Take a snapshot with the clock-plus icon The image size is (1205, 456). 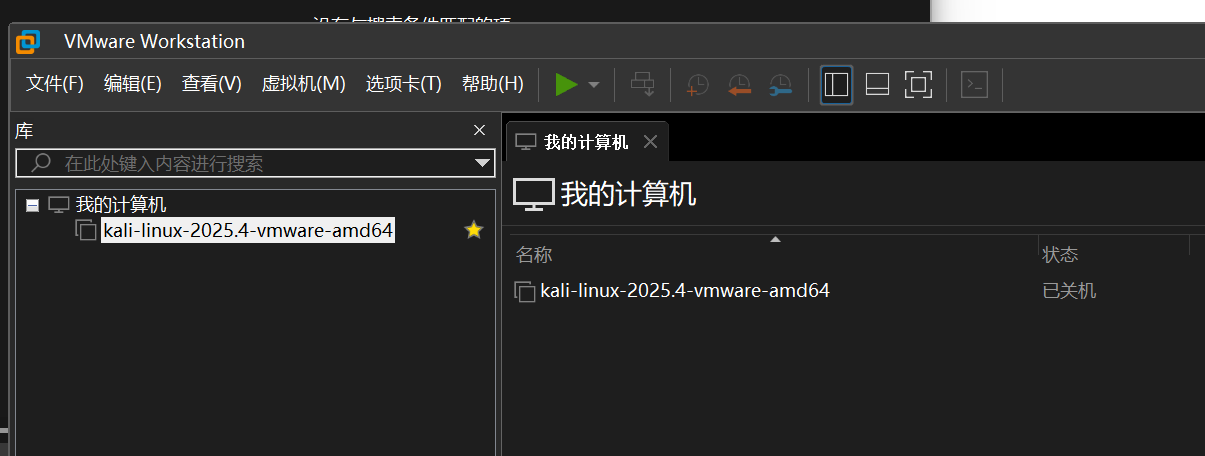tap(697, 85)
